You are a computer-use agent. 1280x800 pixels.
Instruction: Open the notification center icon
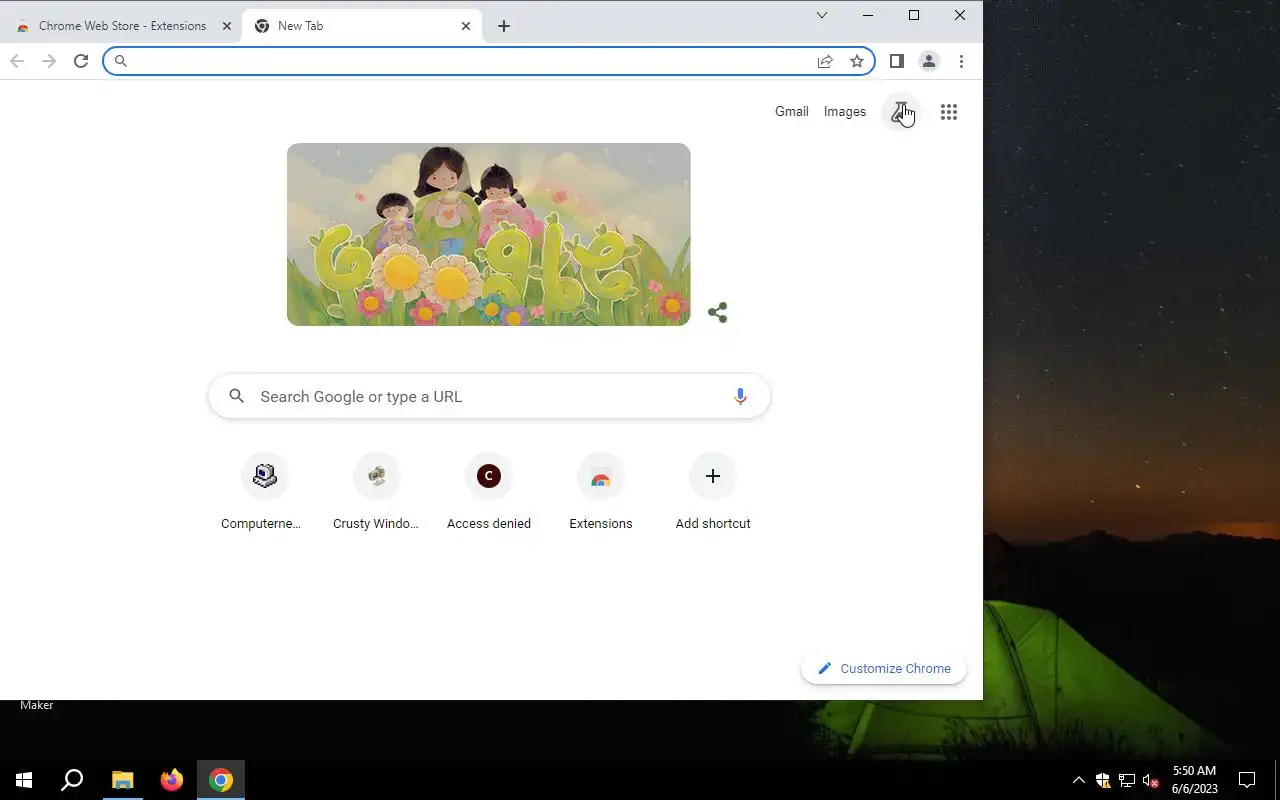[x=1247, y=780]
